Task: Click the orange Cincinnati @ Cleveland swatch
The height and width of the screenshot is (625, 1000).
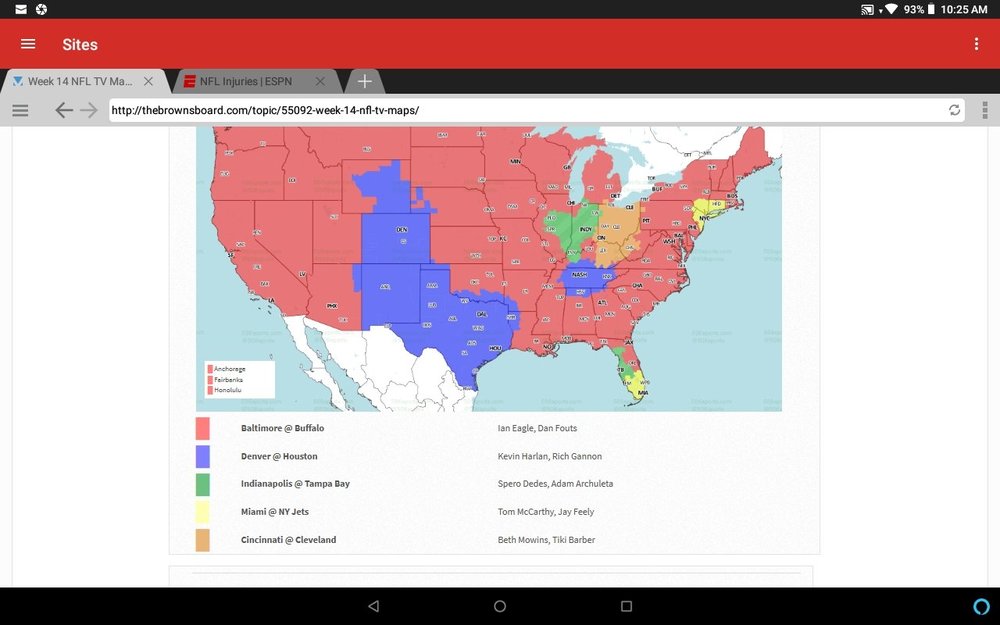Action: (x=203, y=540)
